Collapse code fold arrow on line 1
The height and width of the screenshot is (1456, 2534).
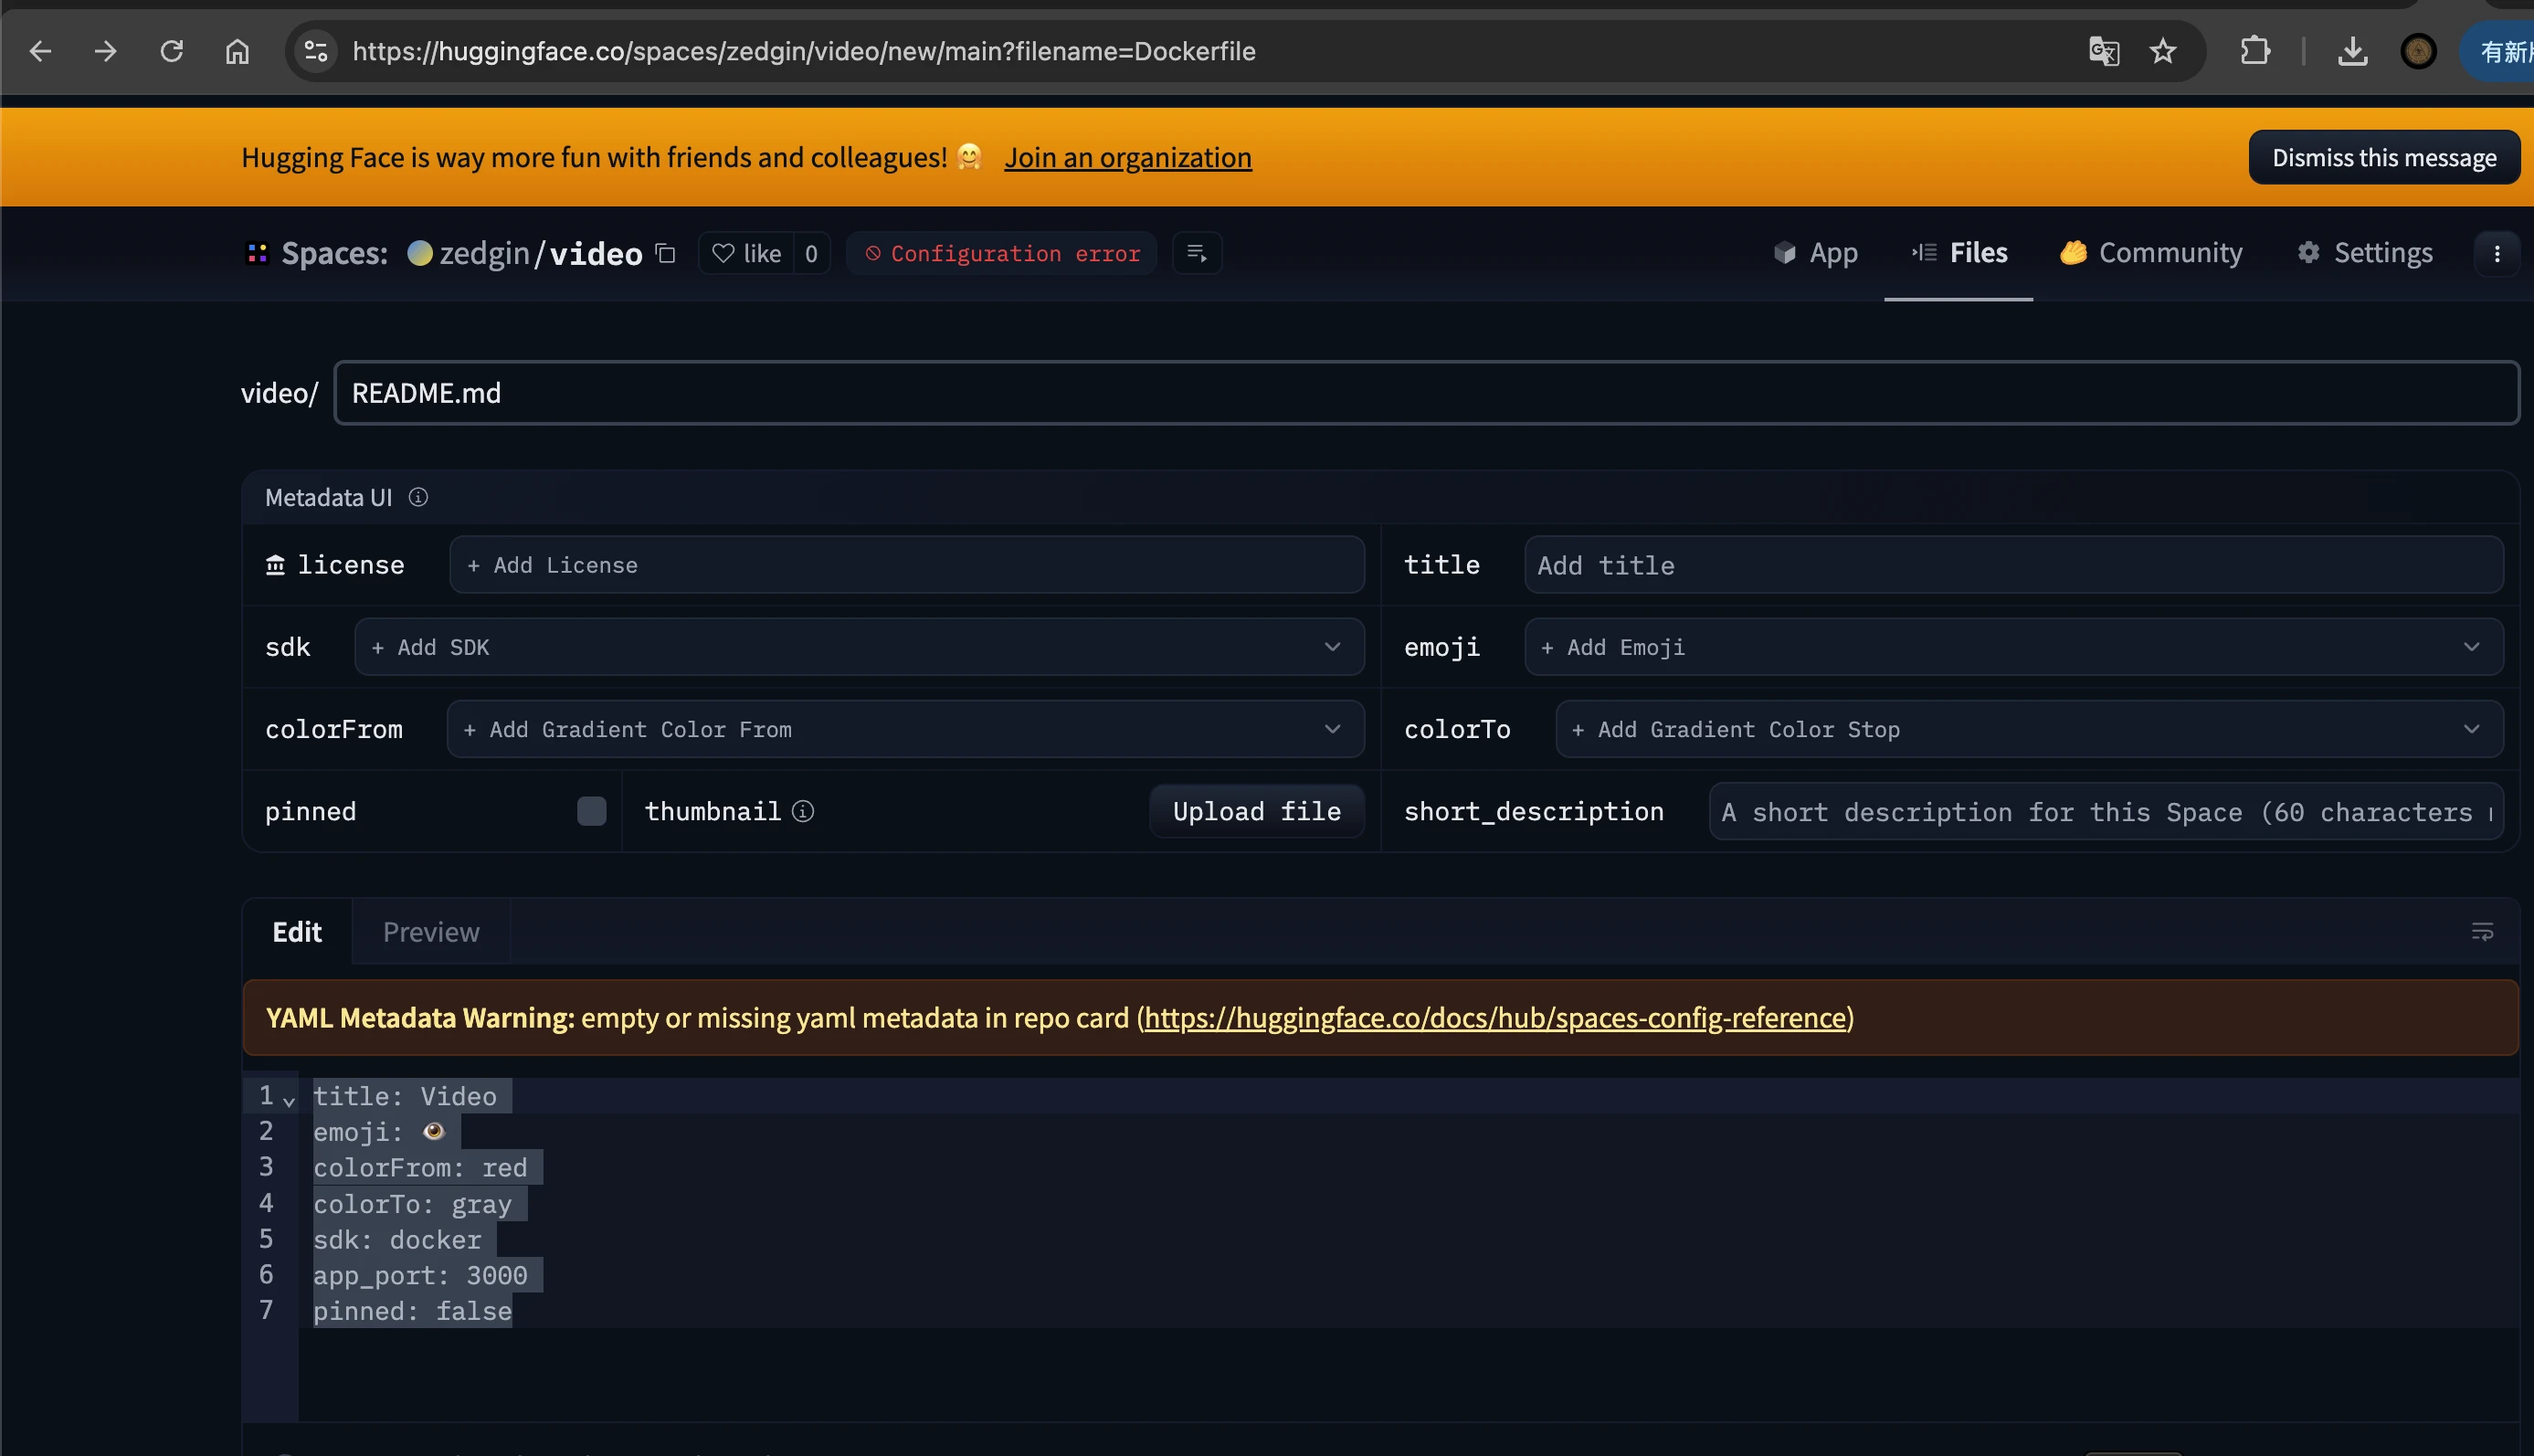tap(289, 1101)
